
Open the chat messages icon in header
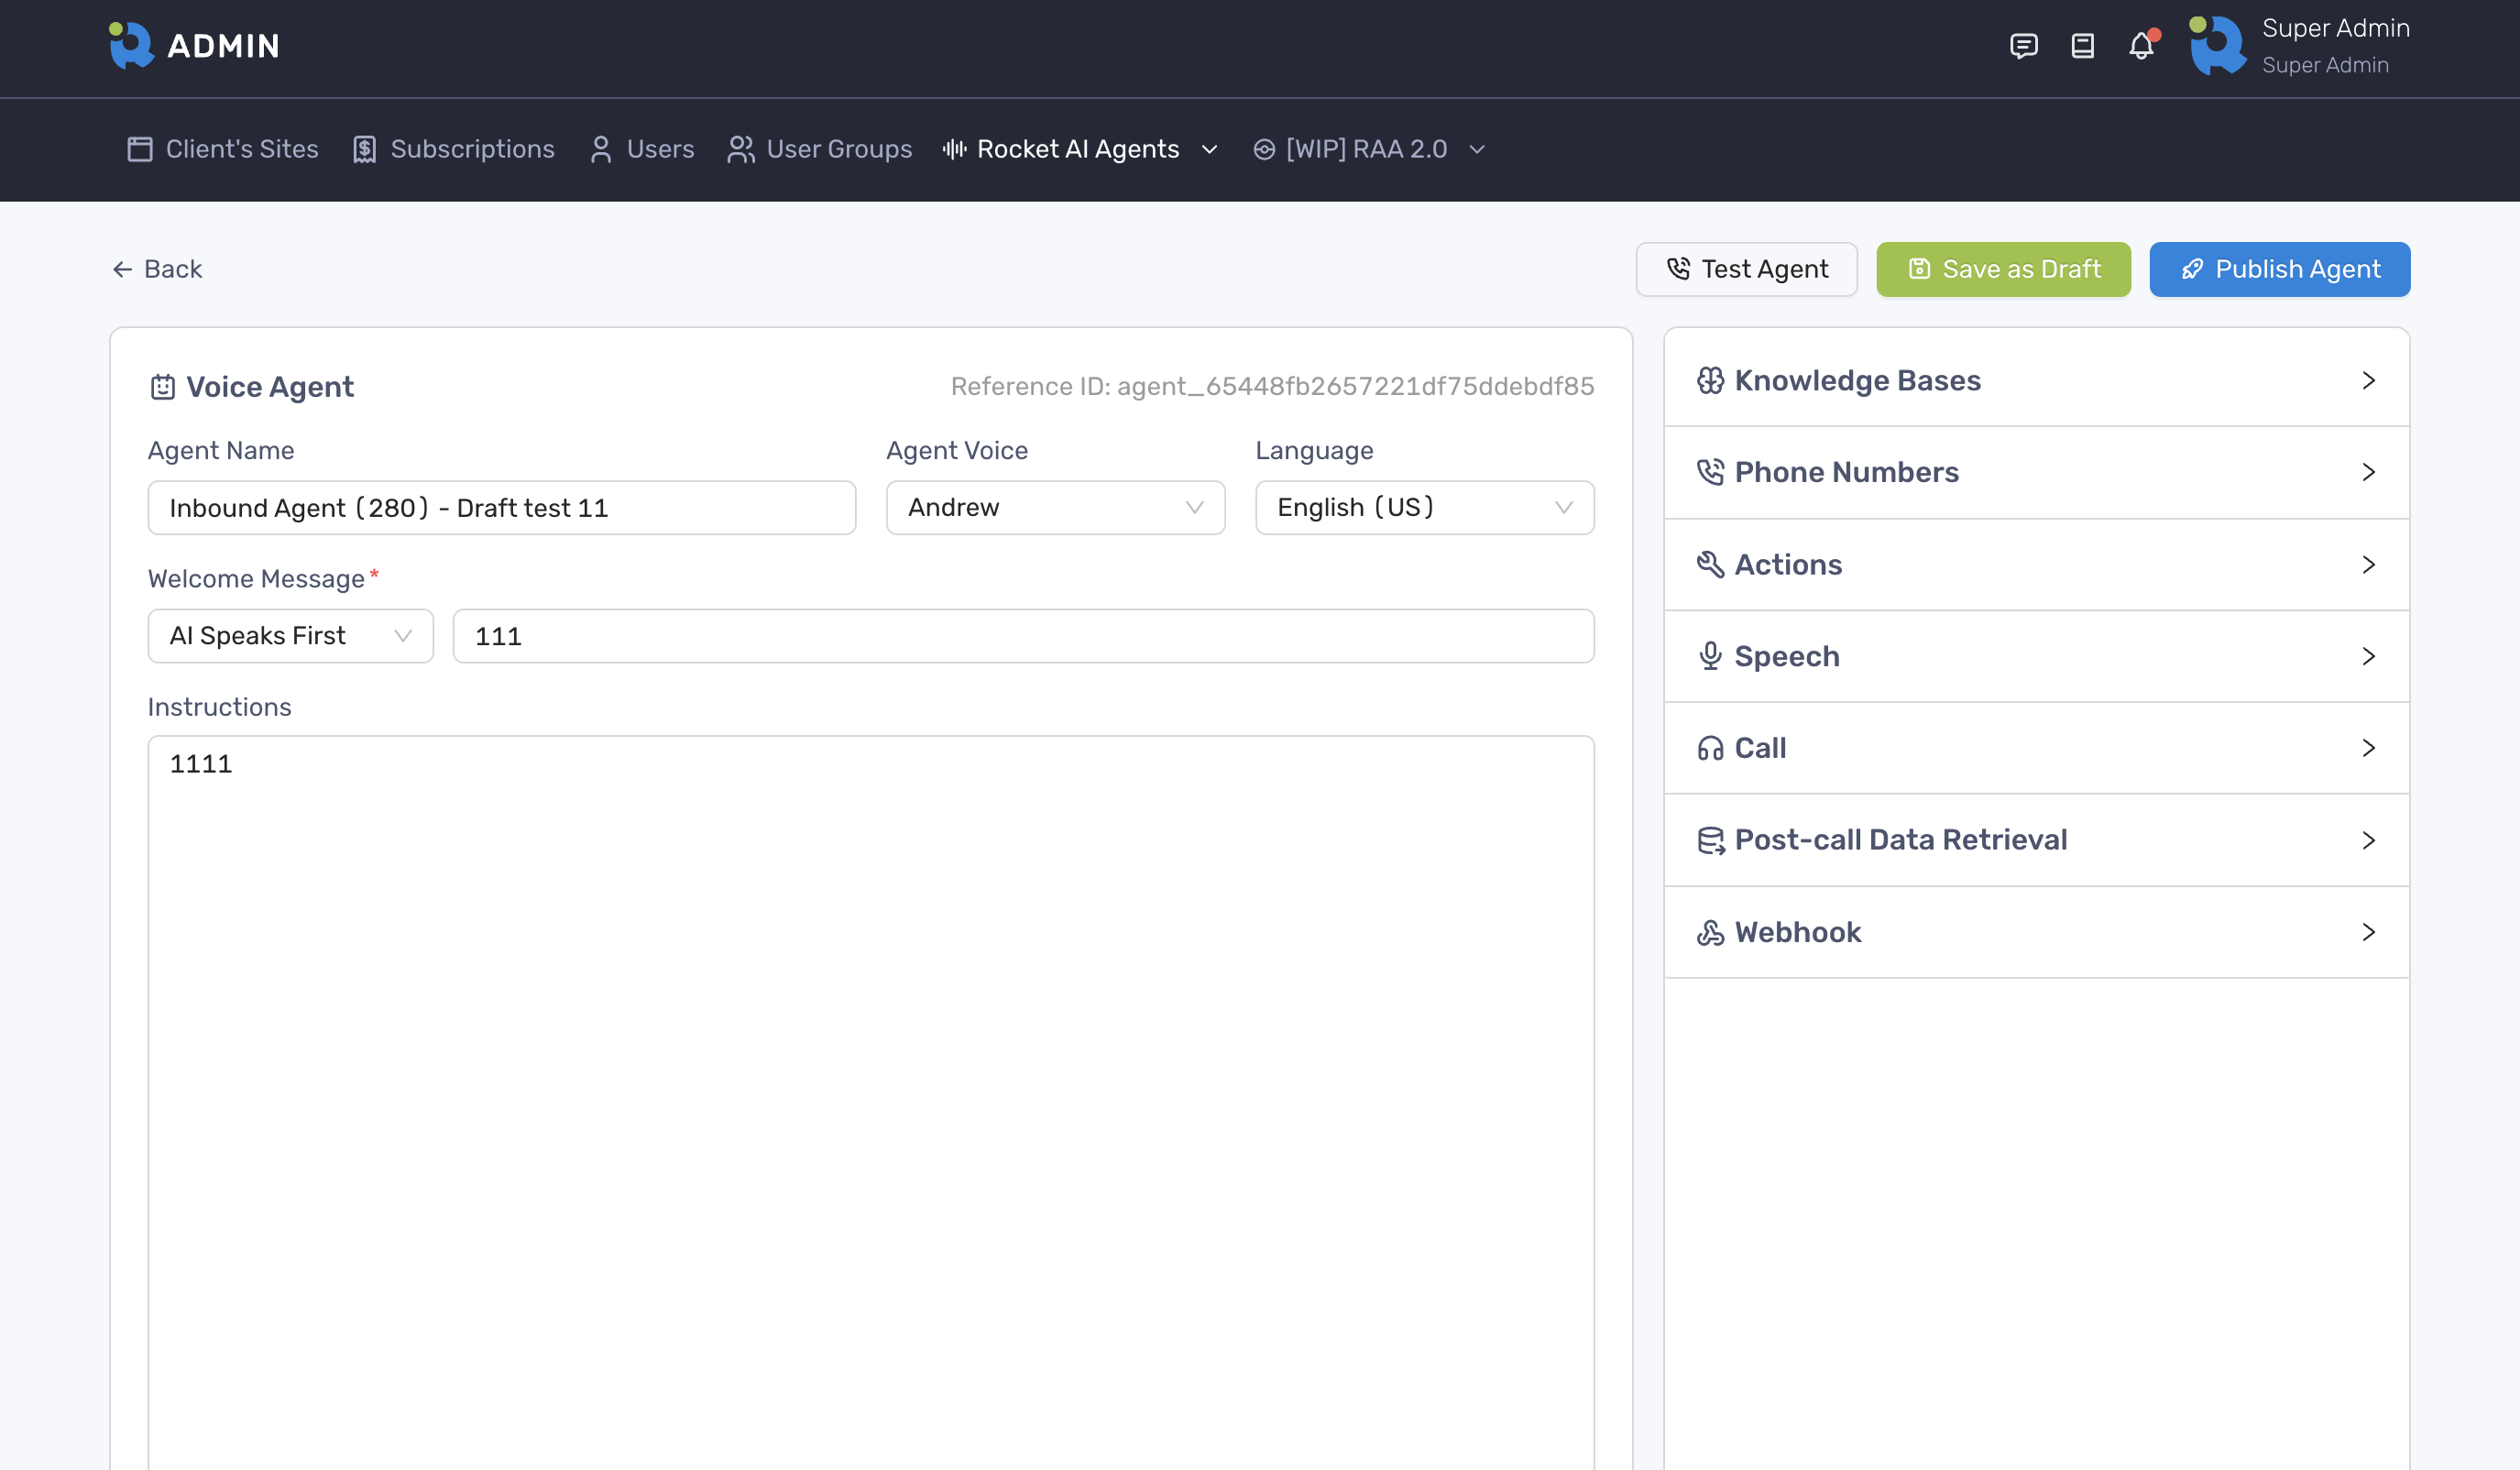(x=2023, y=46)
